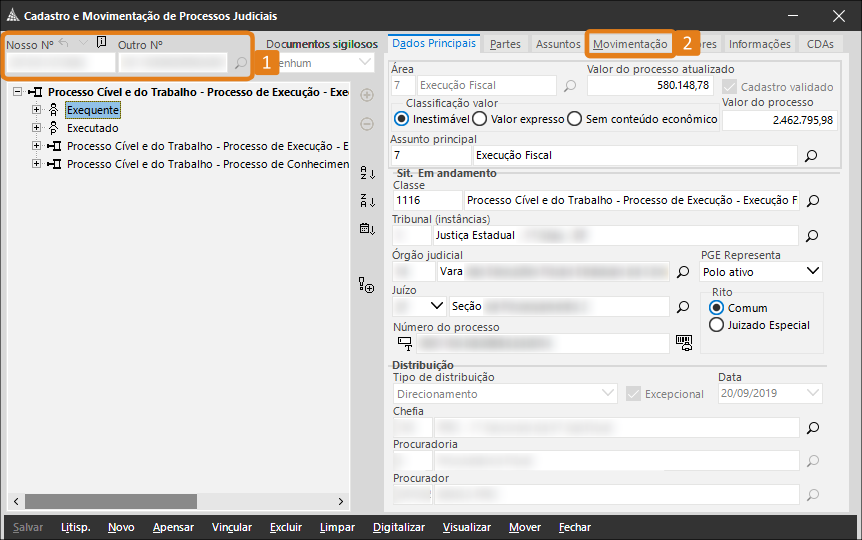
Task: Click the add linked process icon
Action: 366,287
